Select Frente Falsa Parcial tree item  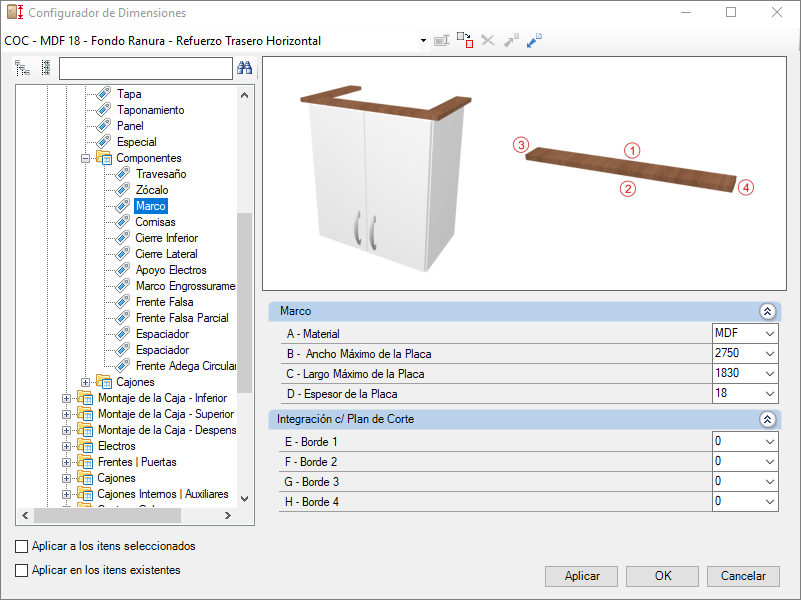pyautogui.click(x=182, y=318)
